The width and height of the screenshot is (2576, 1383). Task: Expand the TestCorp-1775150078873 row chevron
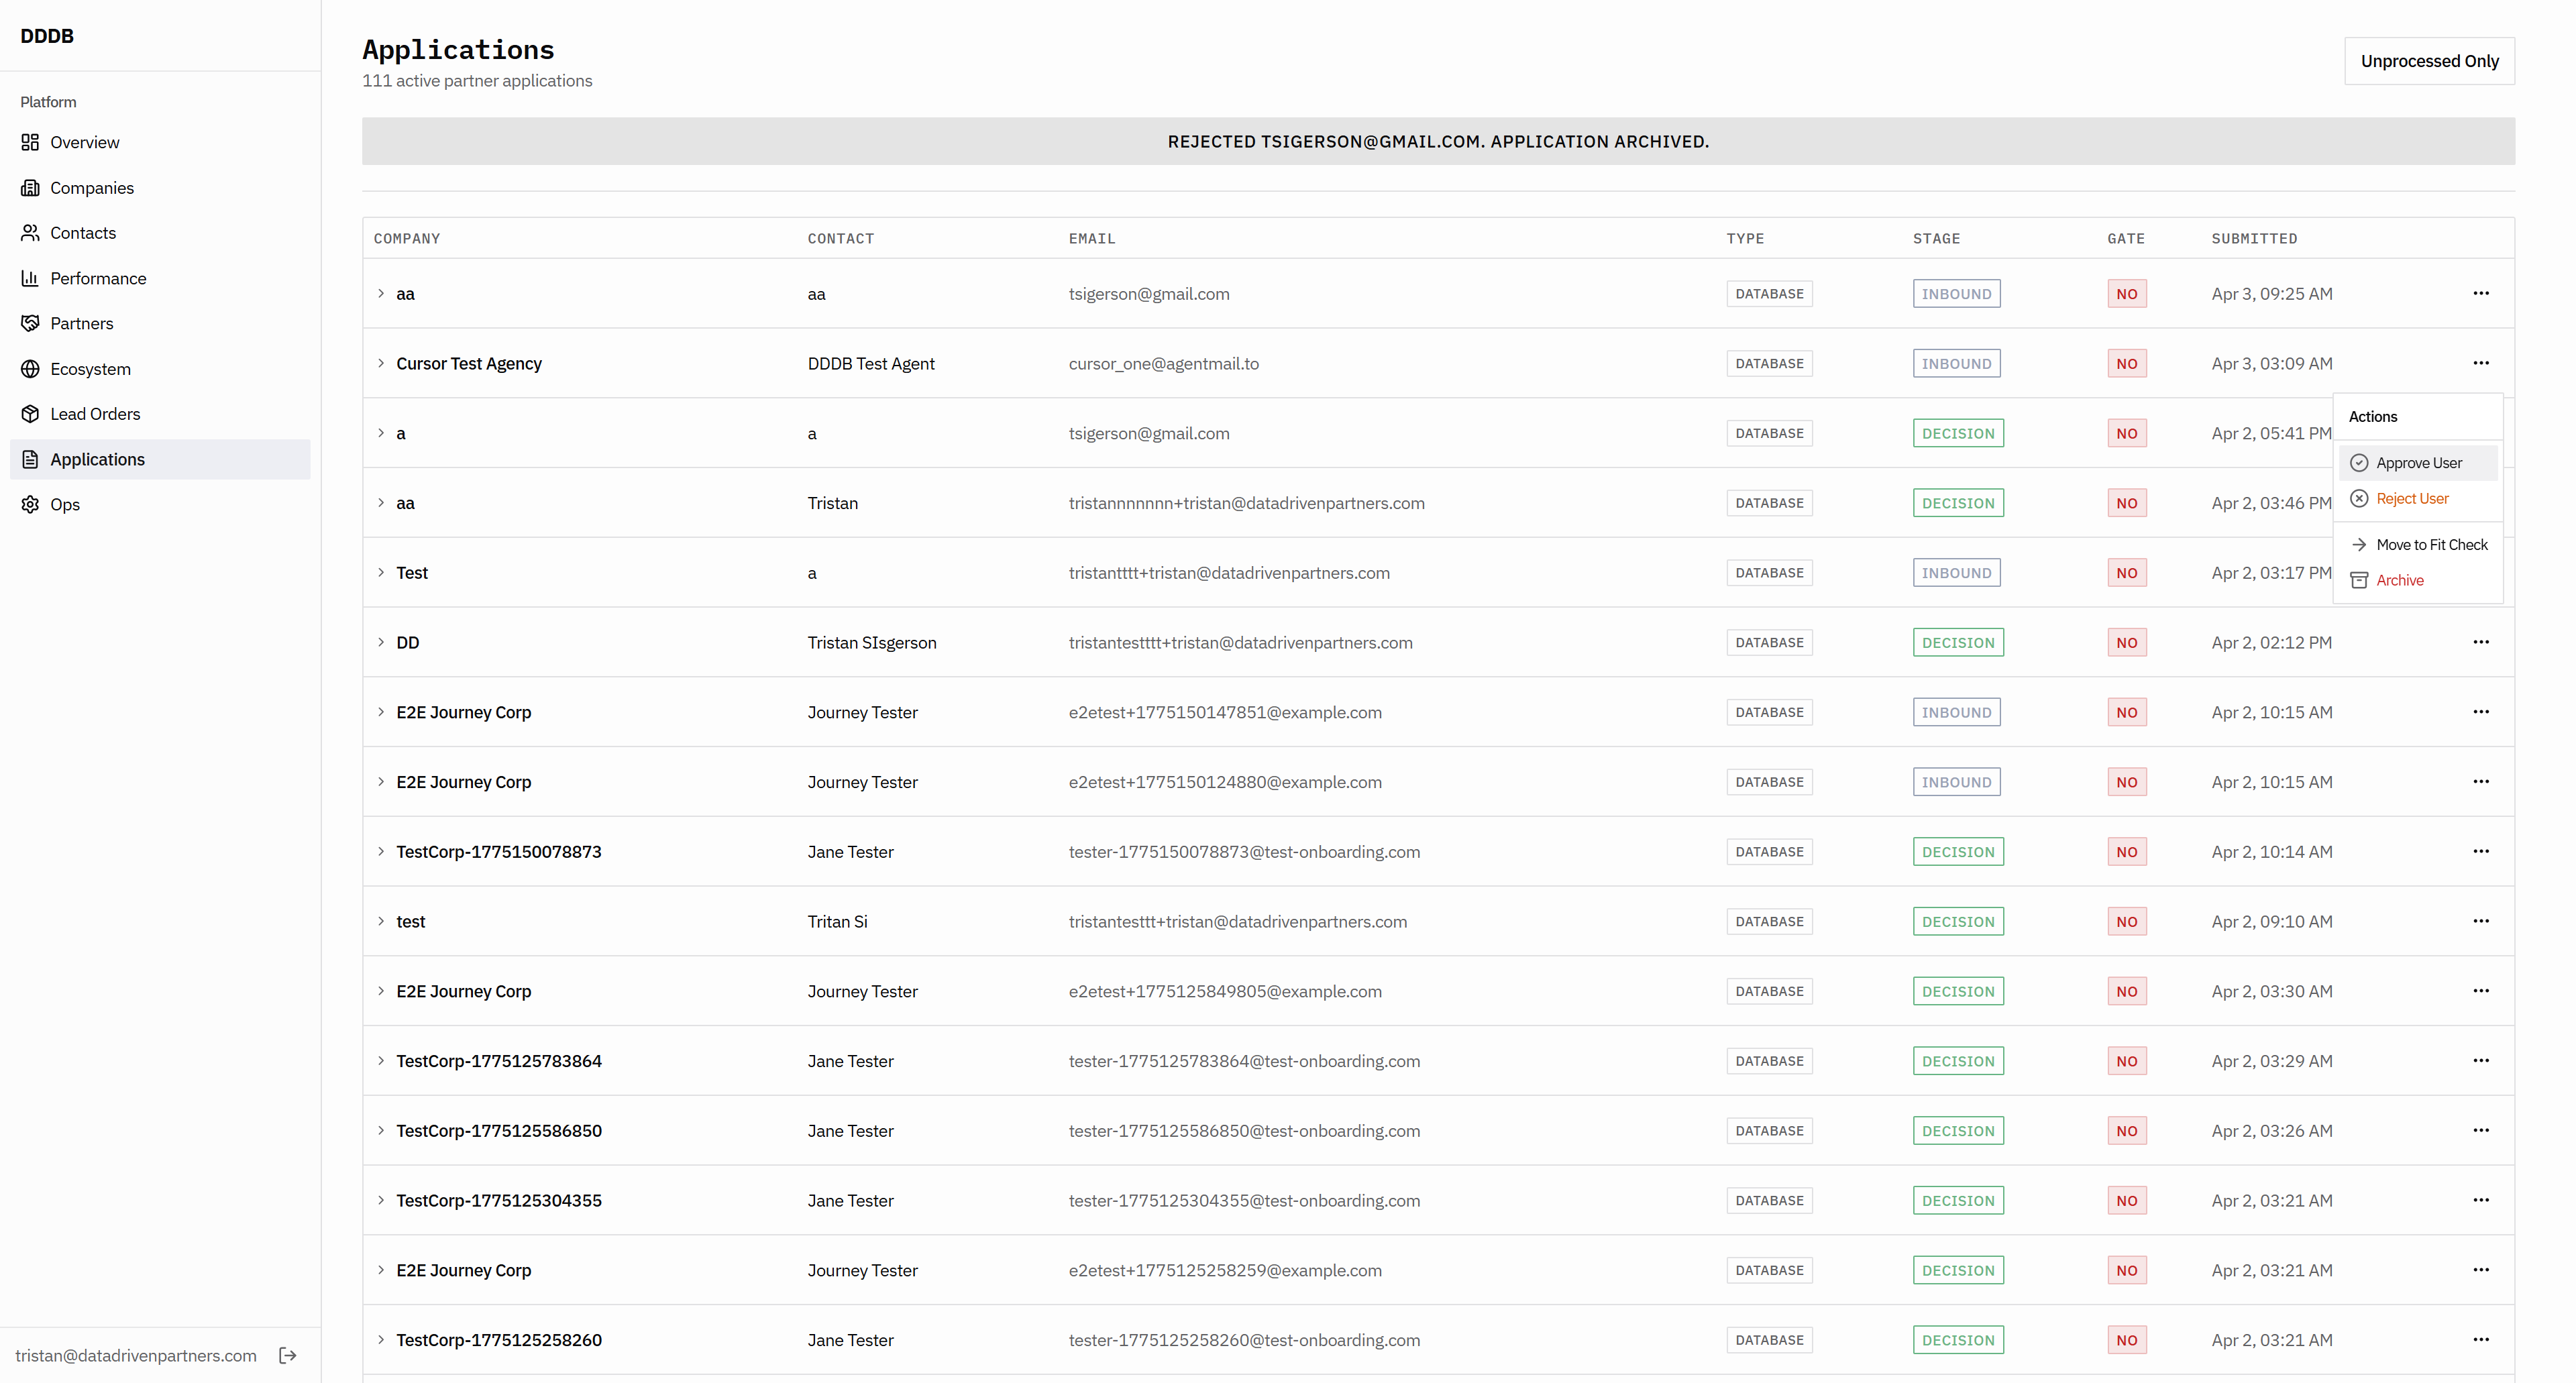pos(381,851)
